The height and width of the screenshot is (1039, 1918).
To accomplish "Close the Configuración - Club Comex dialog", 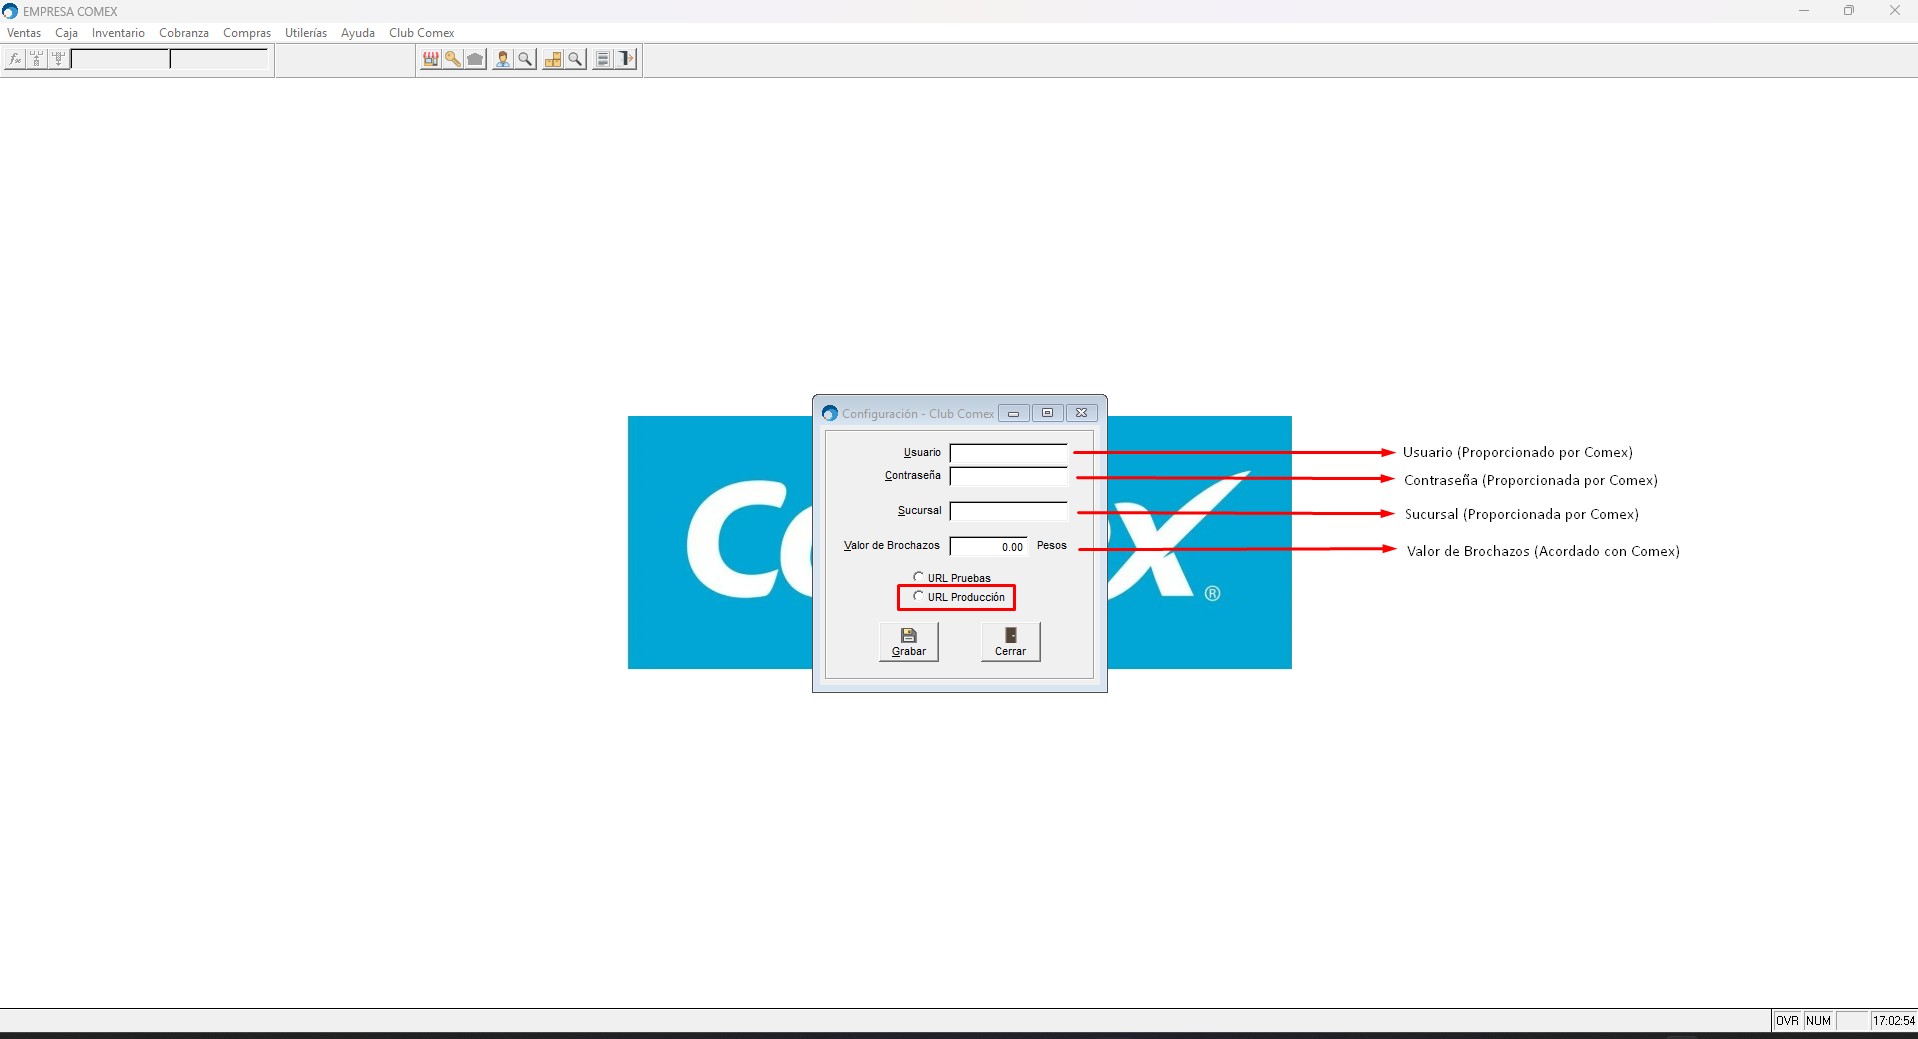I will pyautogui.click(x=1081, y=413).
